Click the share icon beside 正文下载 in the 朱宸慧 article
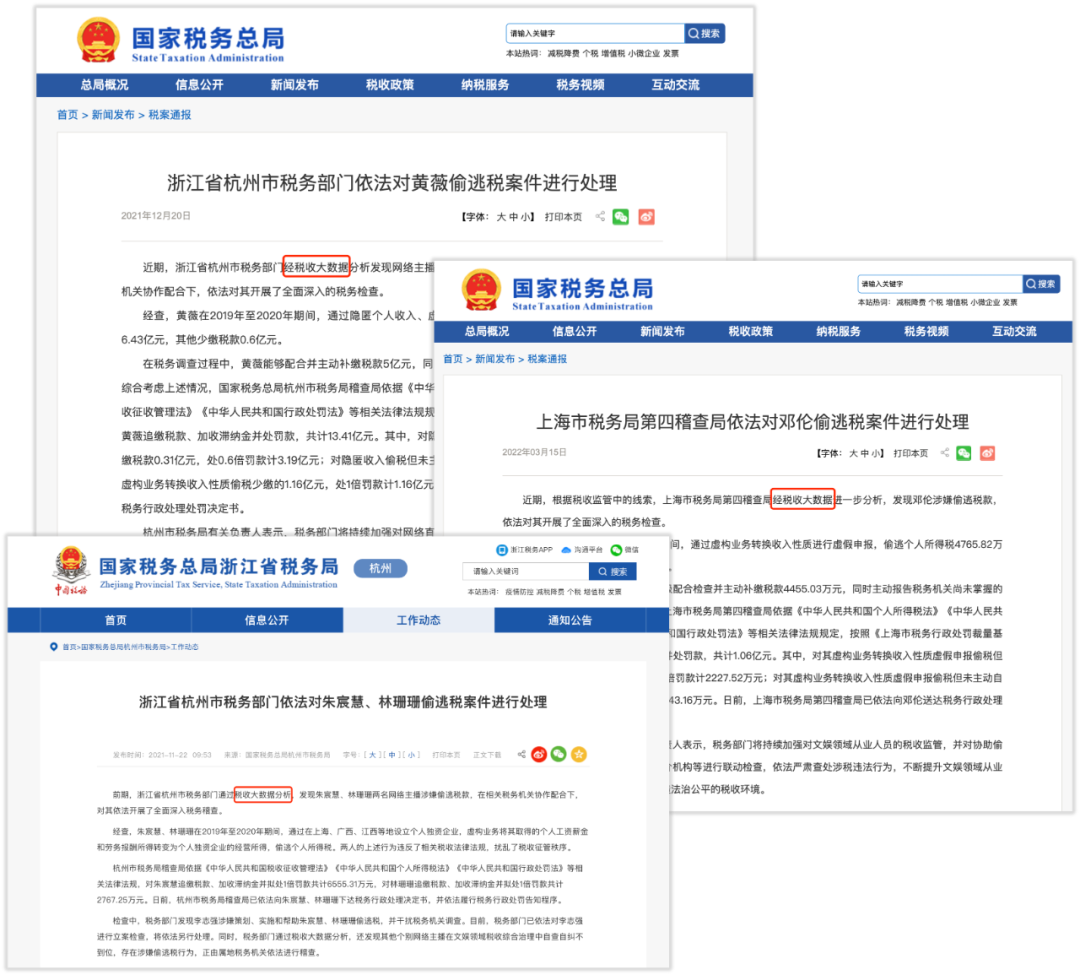The image size is (1080, 975). [x=521, y=754]
